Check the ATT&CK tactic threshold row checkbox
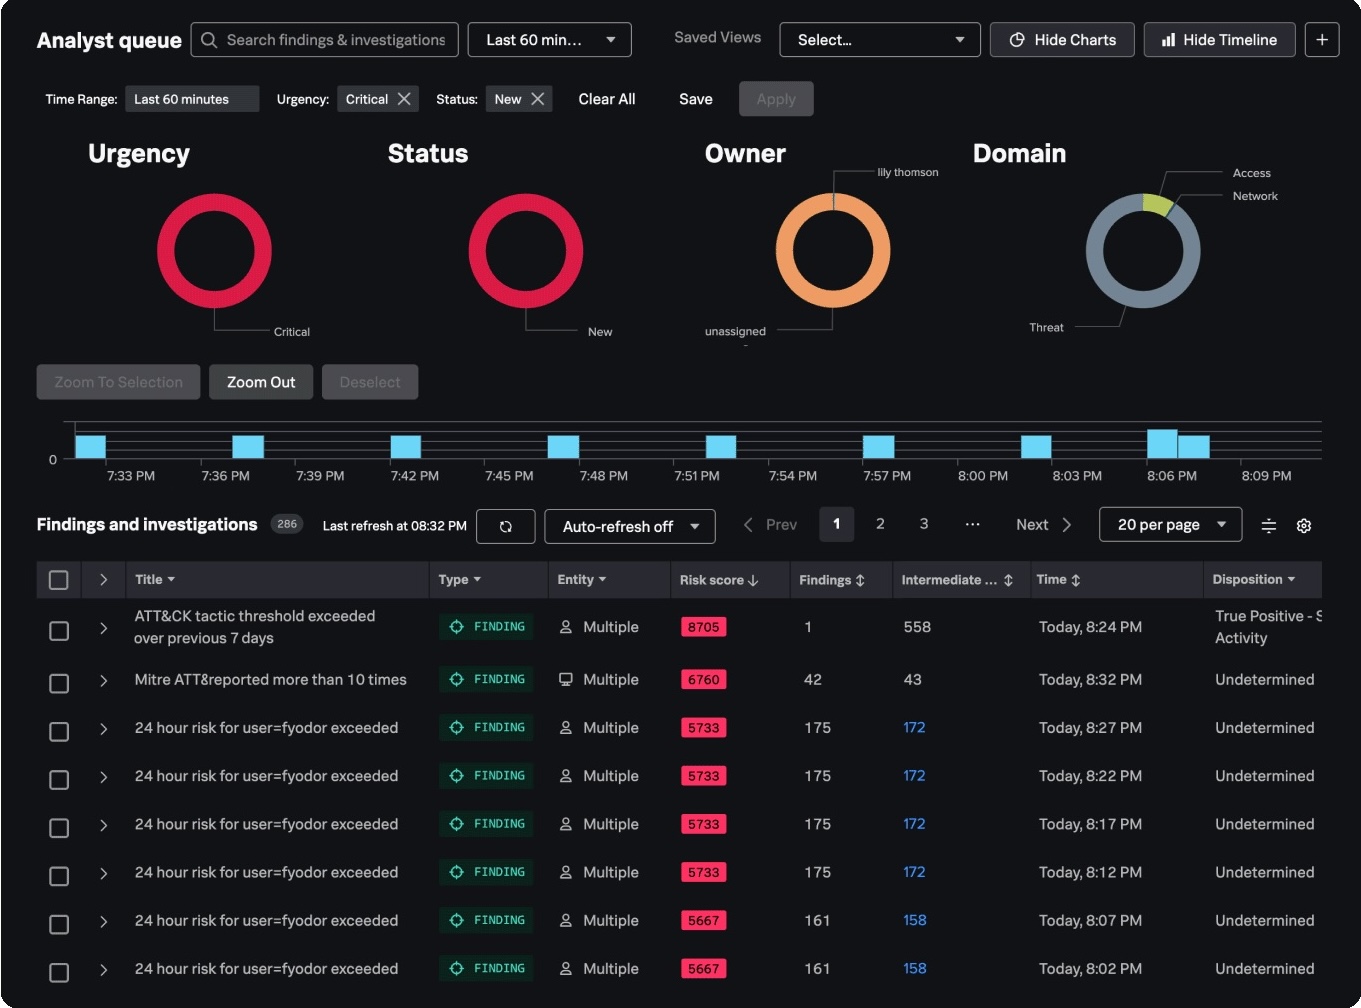The width and height of the screenshot is (1361, 1008). (x=59, y=631)
